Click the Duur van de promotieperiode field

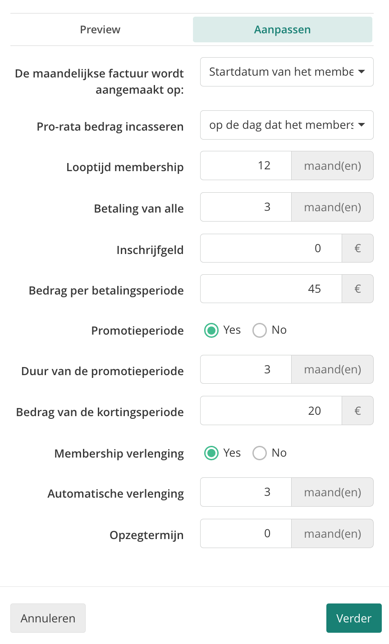(x=246, y=370)
